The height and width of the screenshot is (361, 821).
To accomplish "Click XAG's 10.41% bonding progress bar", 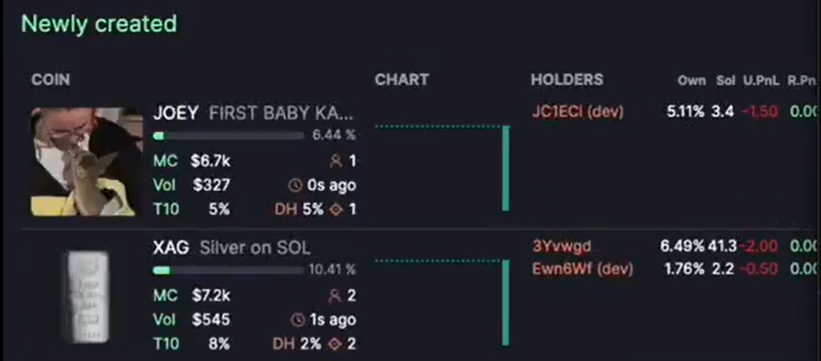I will (x=228, y=270).
